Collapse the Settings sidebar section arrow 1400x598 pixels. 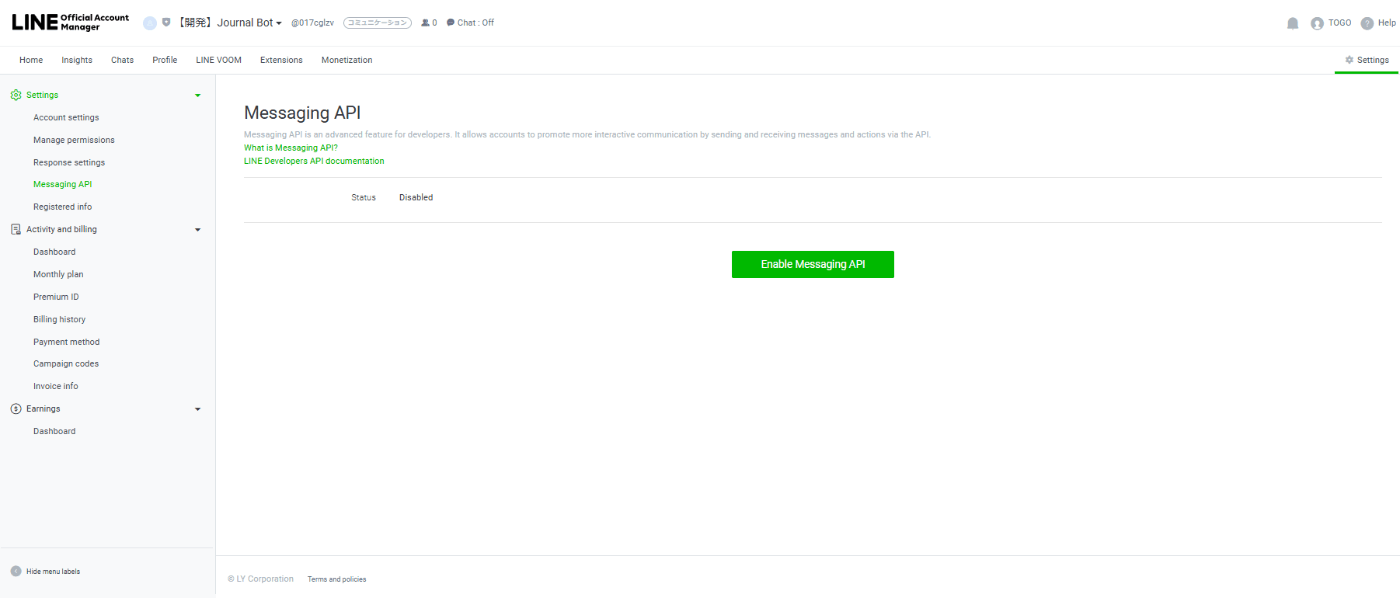(x=197, y=95)
